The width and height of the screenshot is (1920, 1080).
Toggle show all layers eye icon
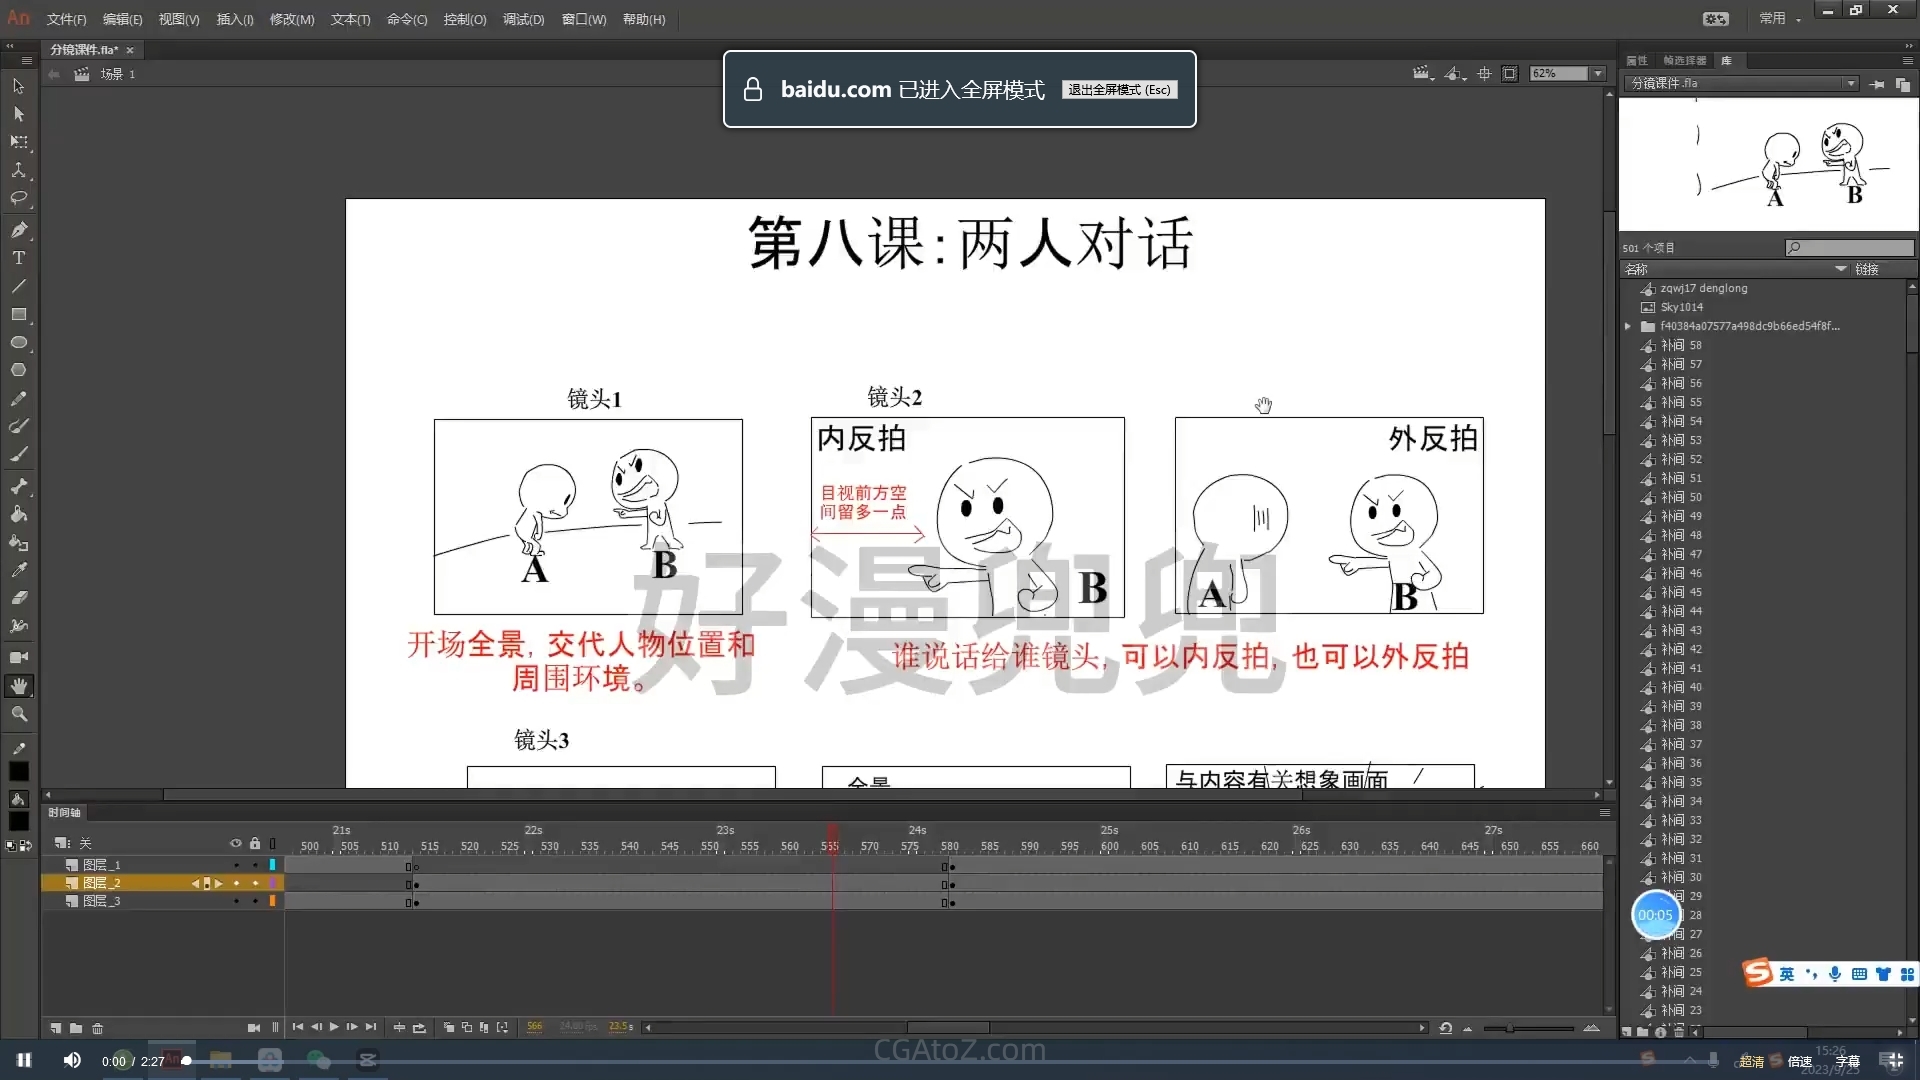tap(236, 843)
